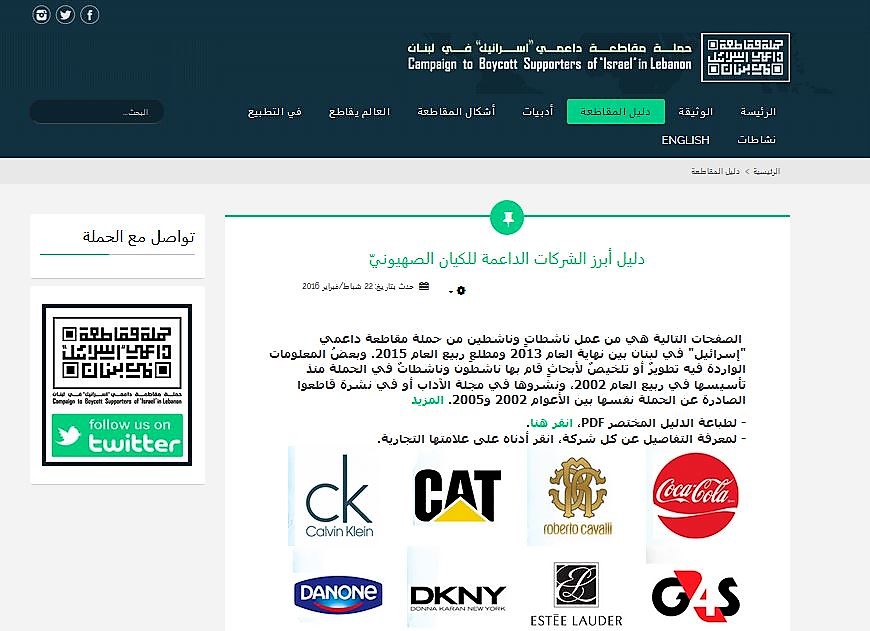Screen dimensions: 870x631
Task: Open the Roberto Cavalli logo
Action: click(x=578, y=496)
